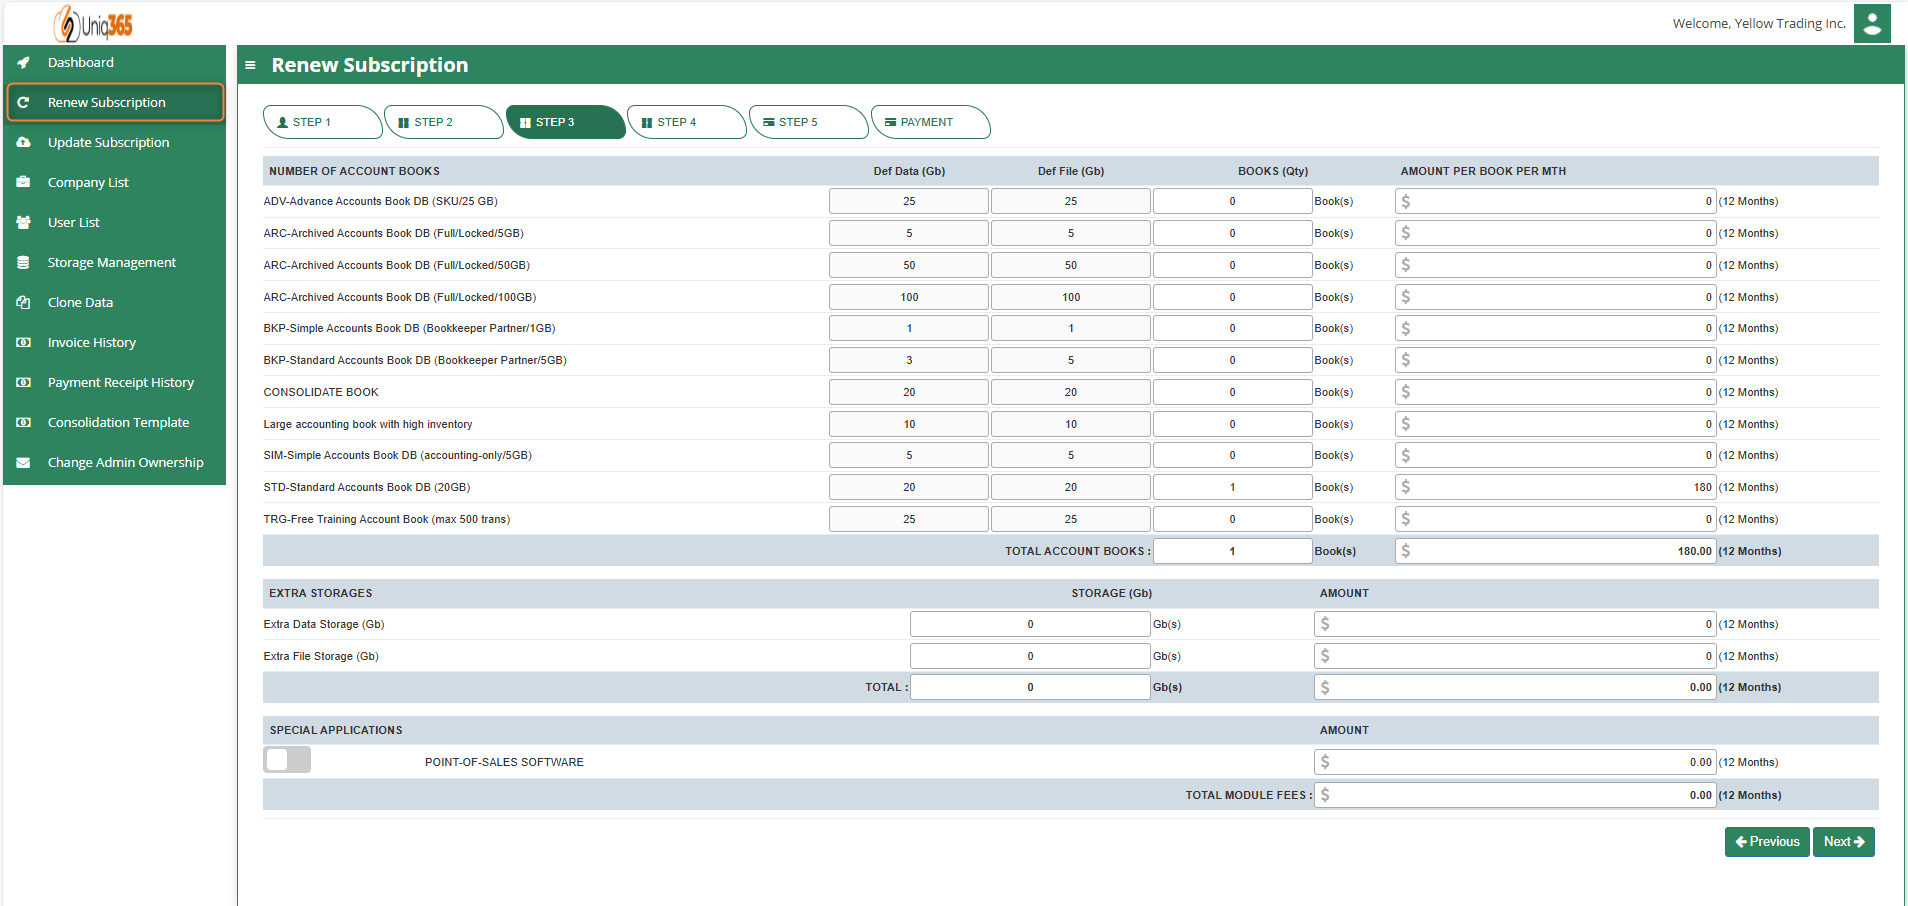This screenshot has width=1908, height=906.
Task: Click the Change Admin Ownership envelope icon
Action: [x=23, y=462]
